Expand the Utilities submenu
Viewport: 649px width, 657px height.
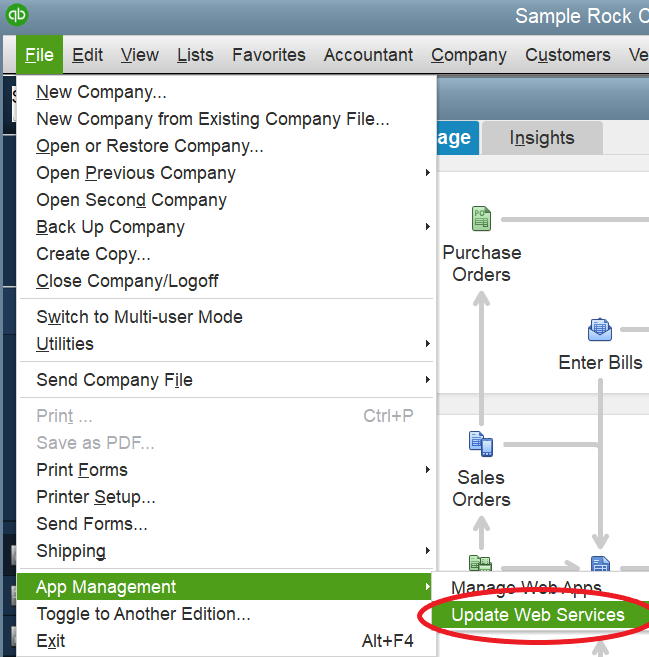tap(65, 344)
